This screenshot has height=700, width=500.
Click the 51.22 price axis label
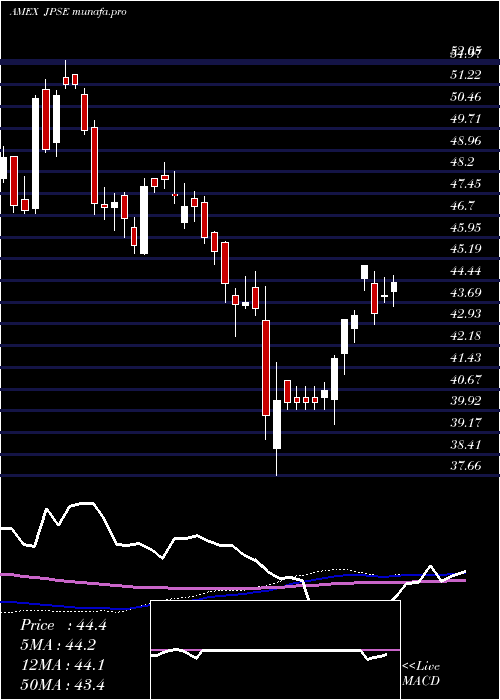point(465,75)
